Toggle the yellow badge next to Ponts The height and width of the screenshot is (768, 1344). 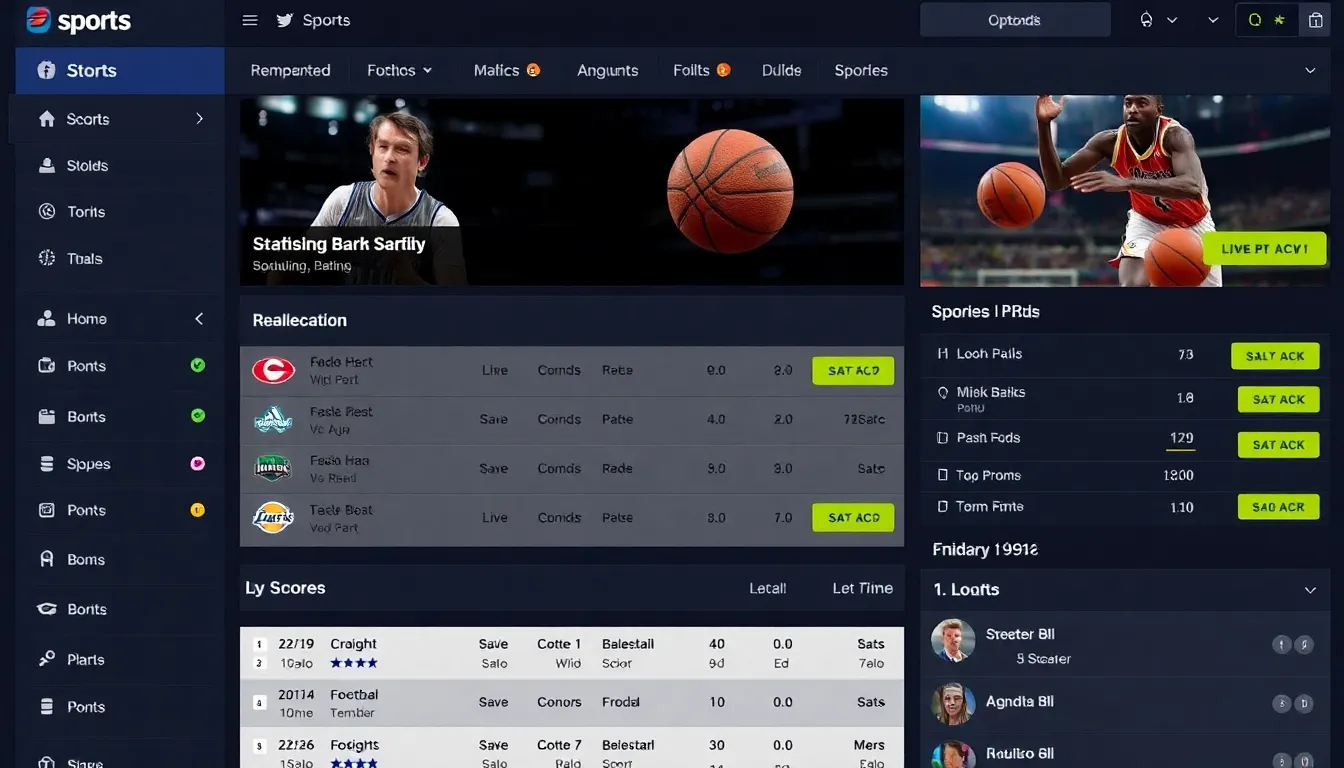(x=199, y=510)
